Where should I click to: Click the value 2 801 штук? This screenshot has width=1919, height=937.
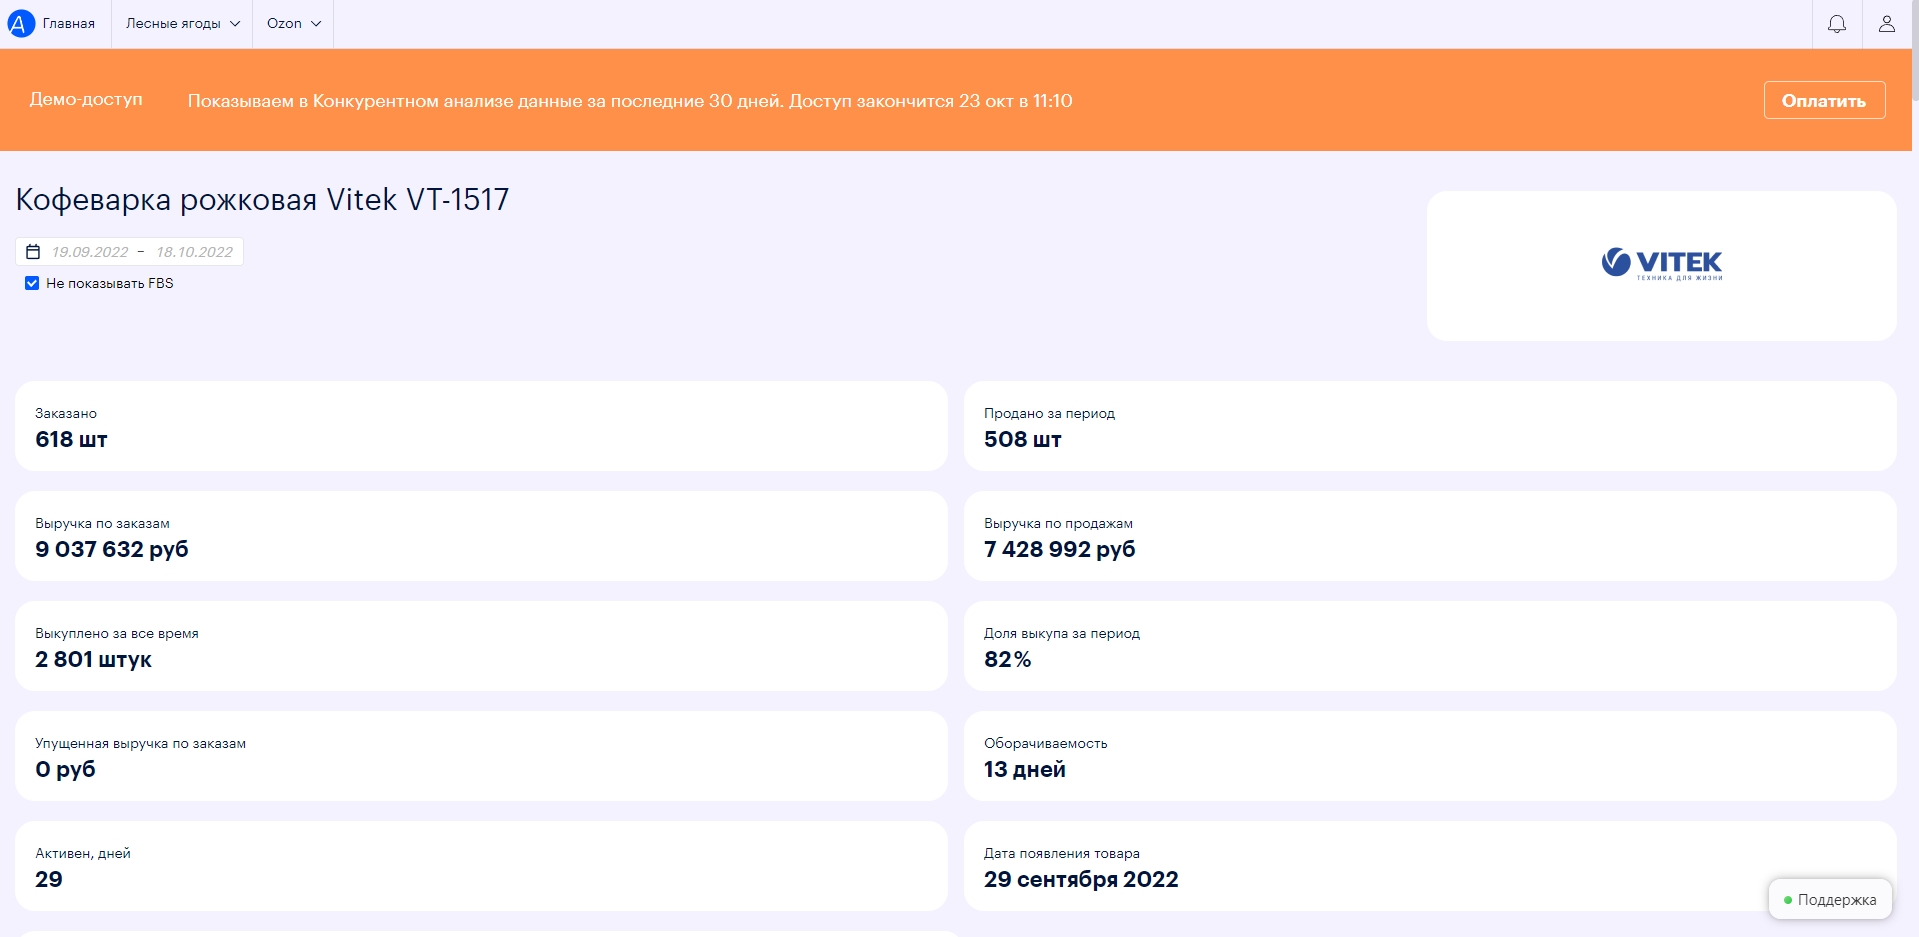[x=93, y=660]
